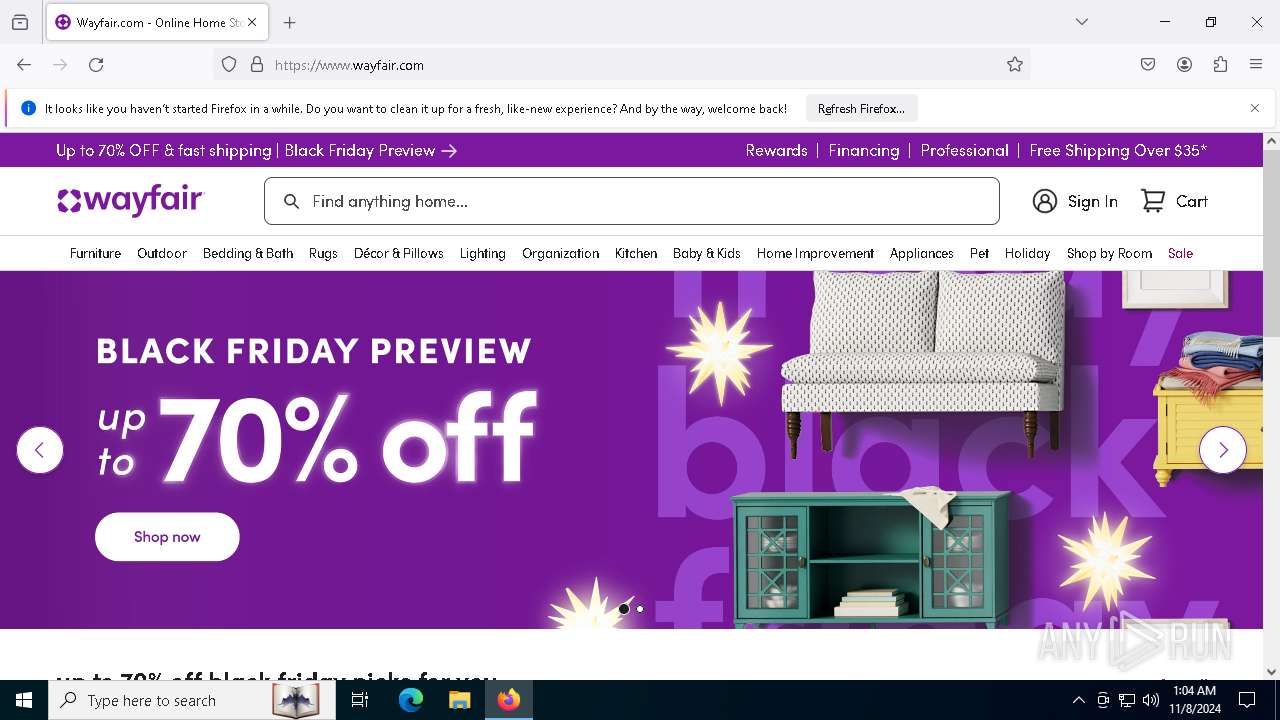Image resolution: width=1280 pixels, height=720 pixels.
Task: List all tabs dropdown arrow
Action: 1082,22
